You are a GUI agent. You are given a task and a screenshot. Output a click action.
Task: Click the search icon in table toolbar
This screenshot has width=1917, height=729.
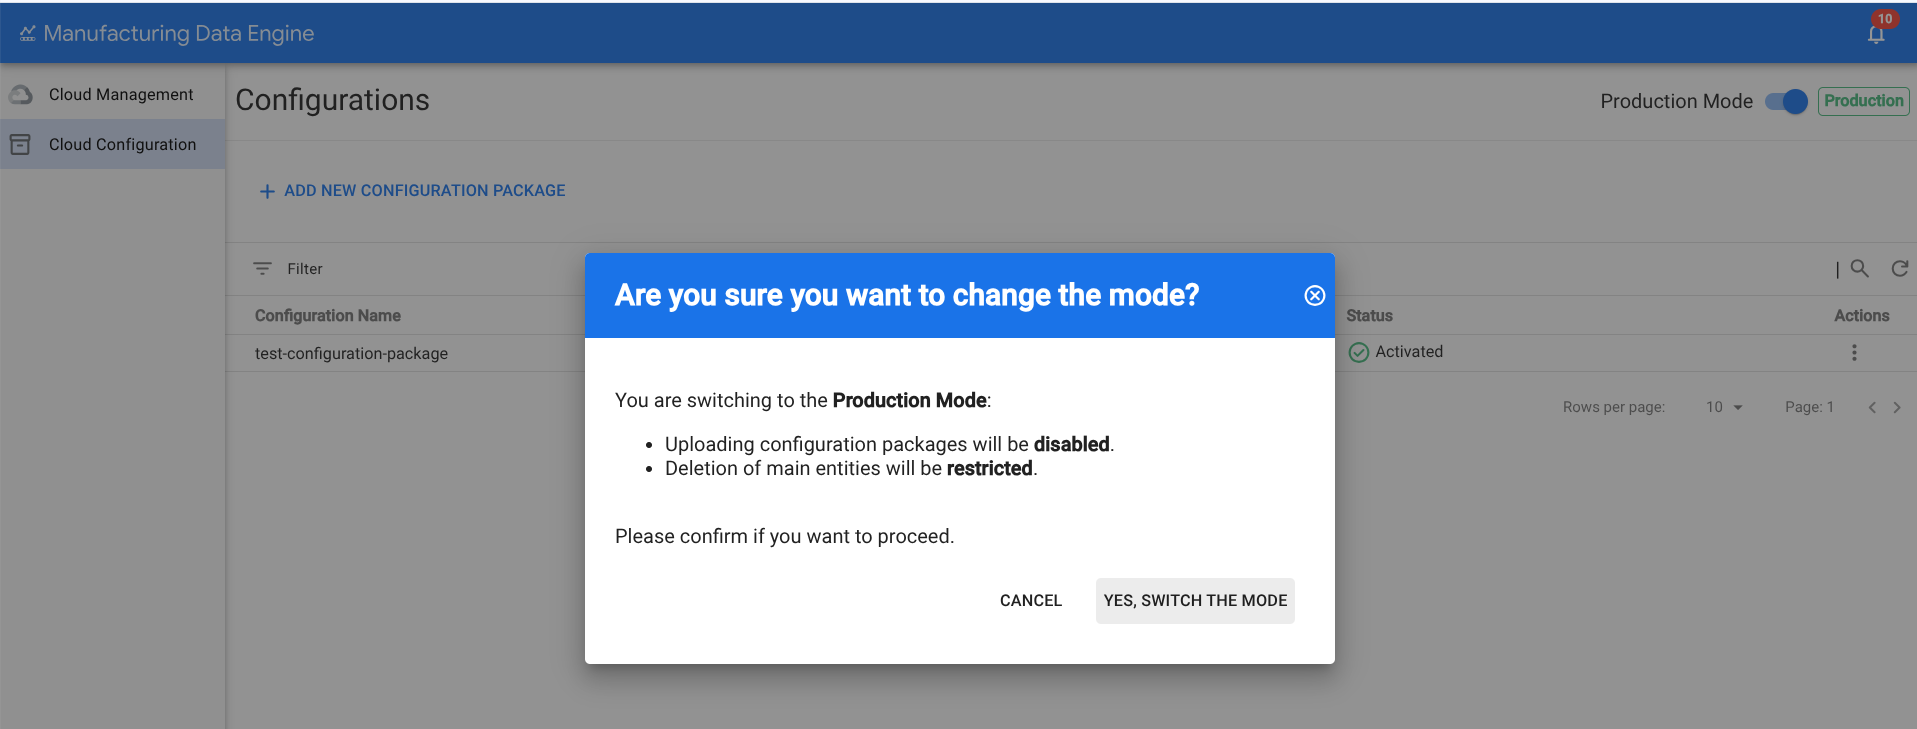click(x=1859, y=268)
